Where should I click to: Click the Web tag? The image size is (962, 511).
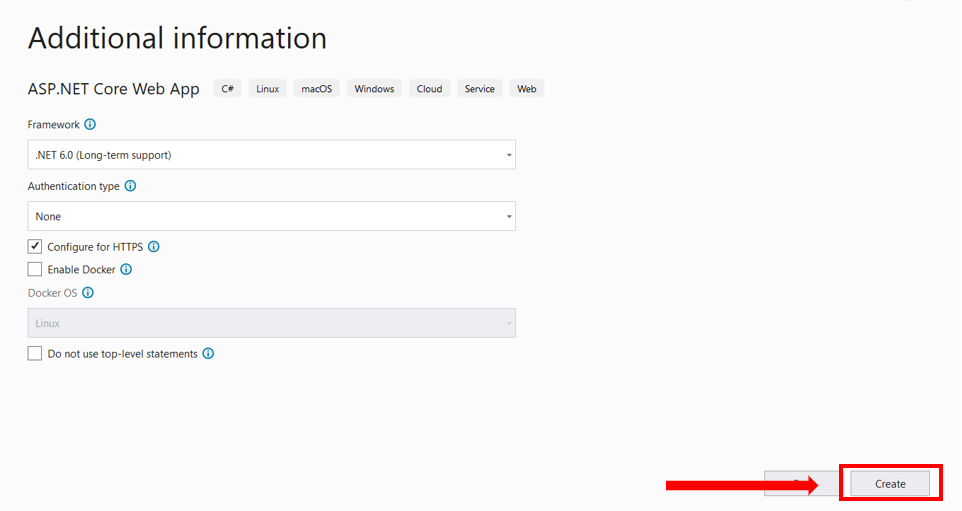[x=526, y=88]
